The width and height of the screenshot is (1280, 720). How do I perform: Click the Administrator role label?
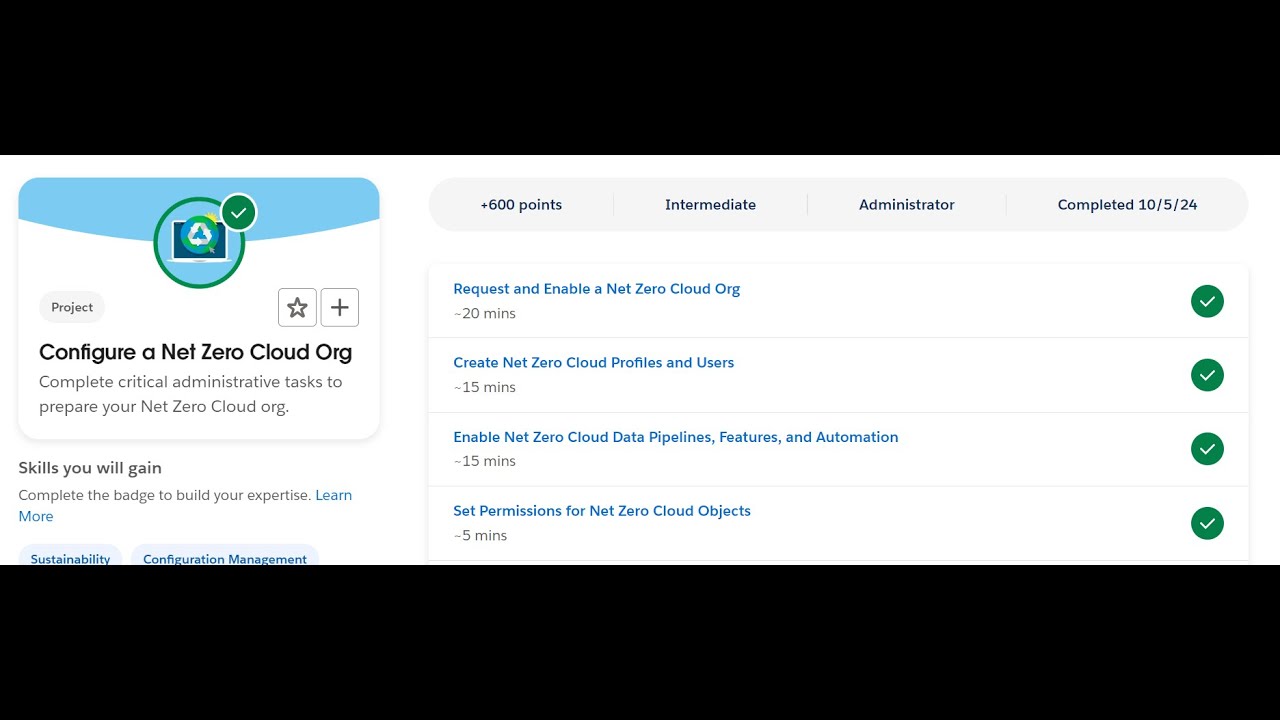[x=906, y=205]
